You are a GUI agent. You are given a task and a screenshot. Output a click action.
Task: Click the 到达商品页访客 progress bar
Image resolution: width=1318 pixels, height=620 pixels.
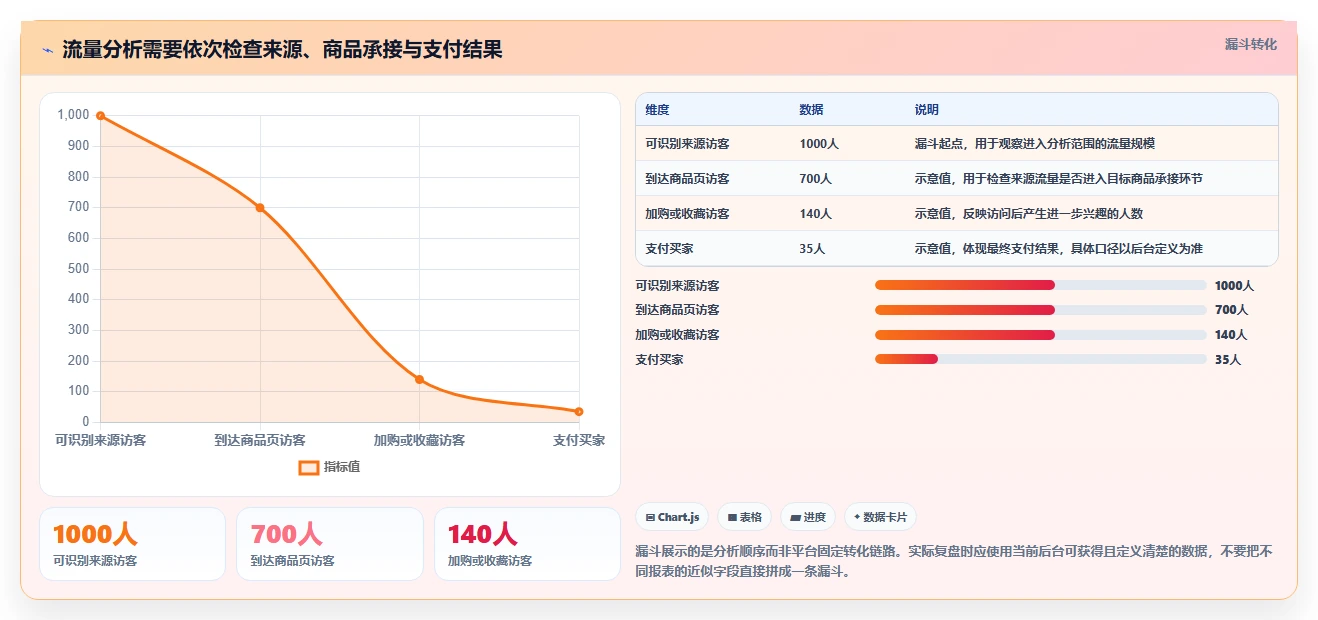[x=1041, y=310]
